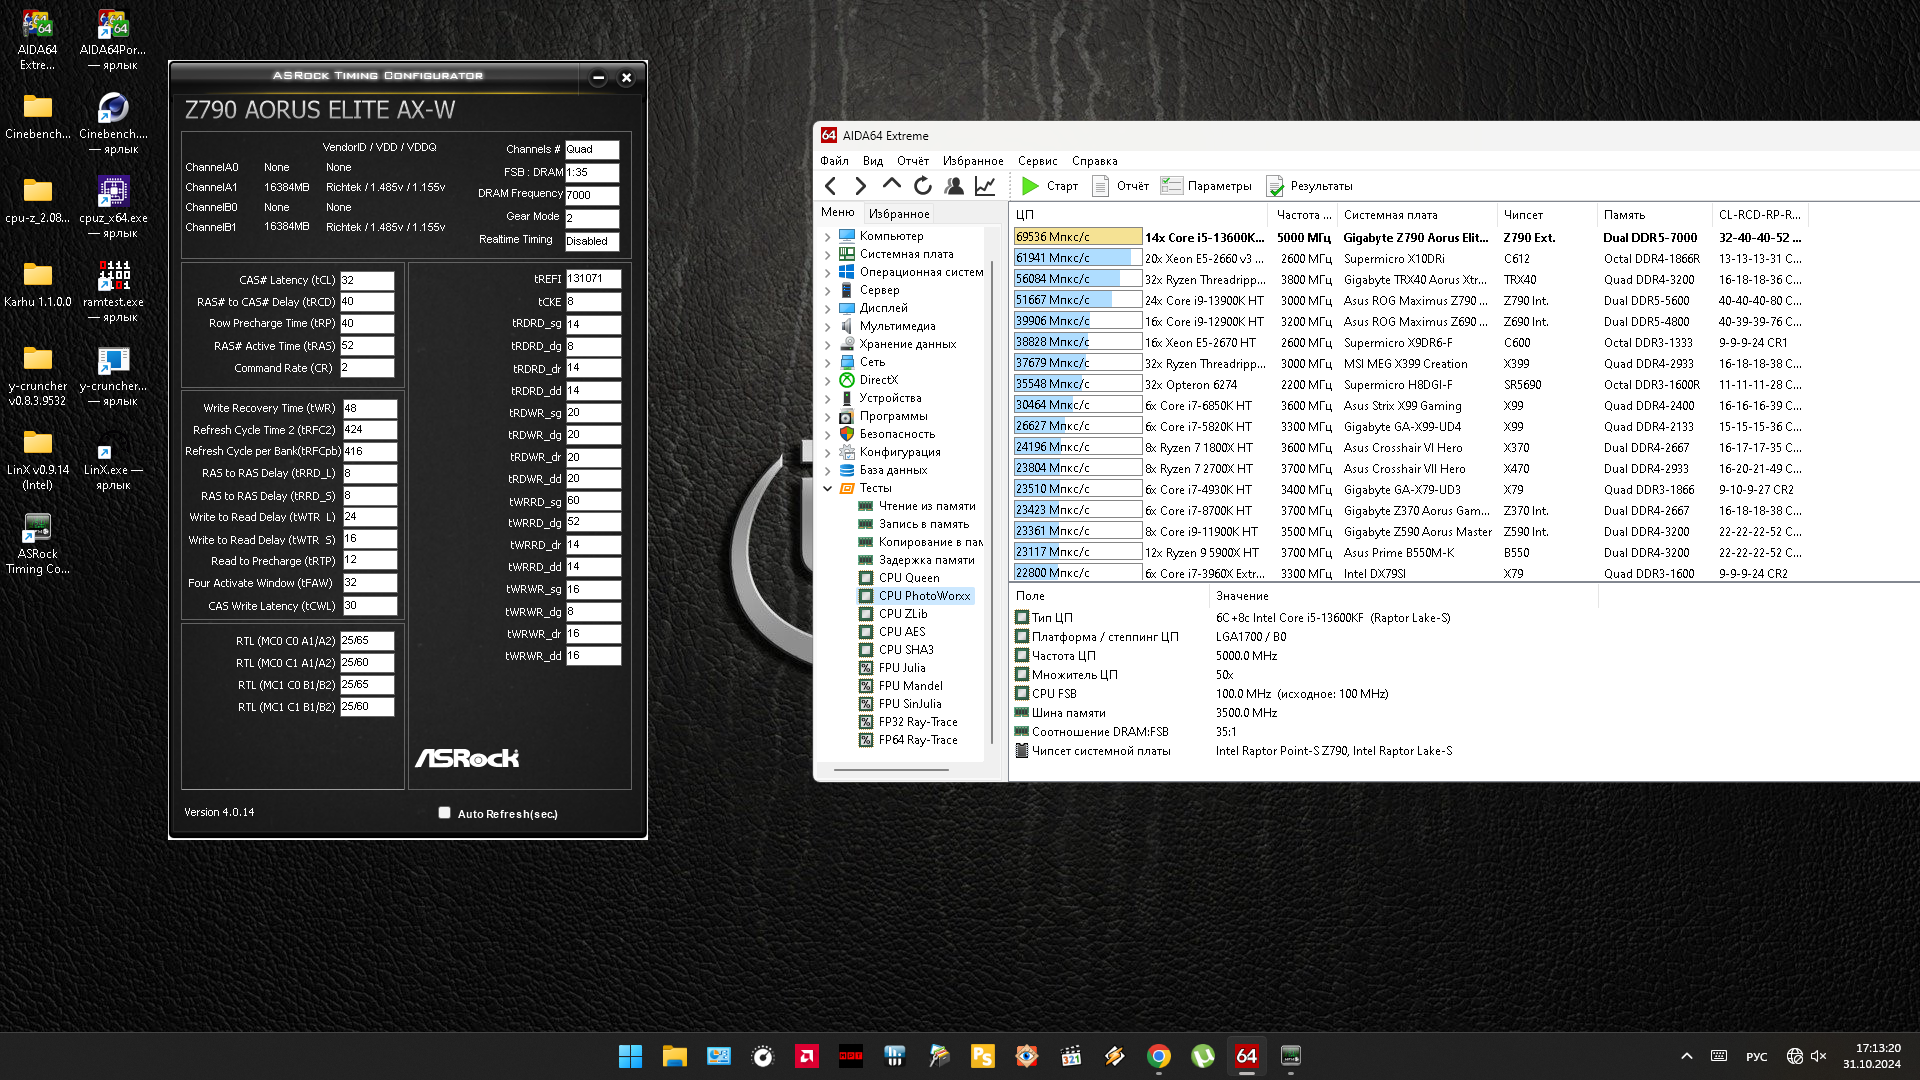Open the user profile icon in toolbar
The image size is (1920, 1080).
point(954,186)
